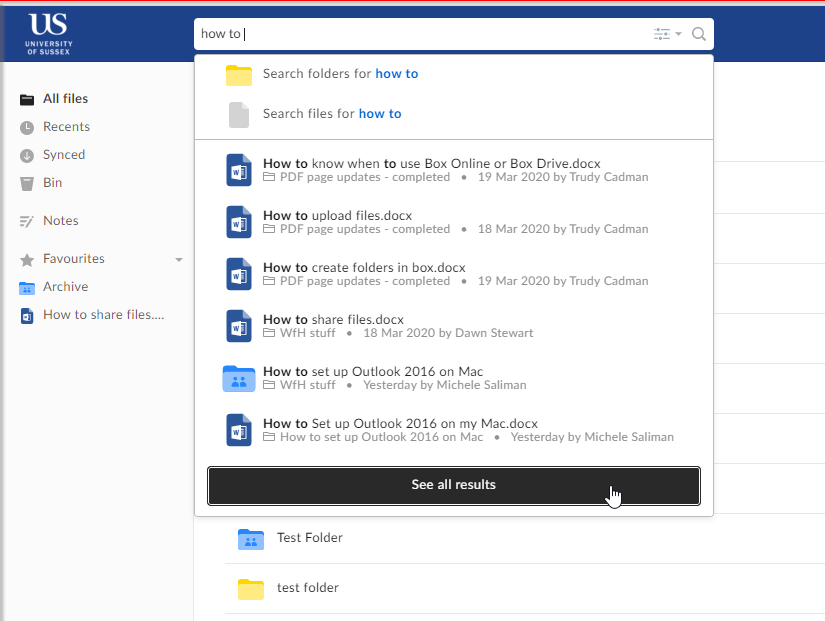Open Synced in the sidebar

coord(64,155)
